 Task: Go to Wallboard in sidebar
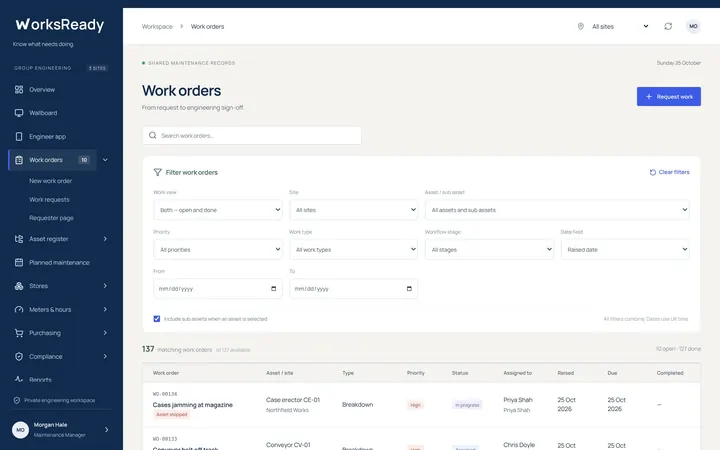tap(43, 113)
